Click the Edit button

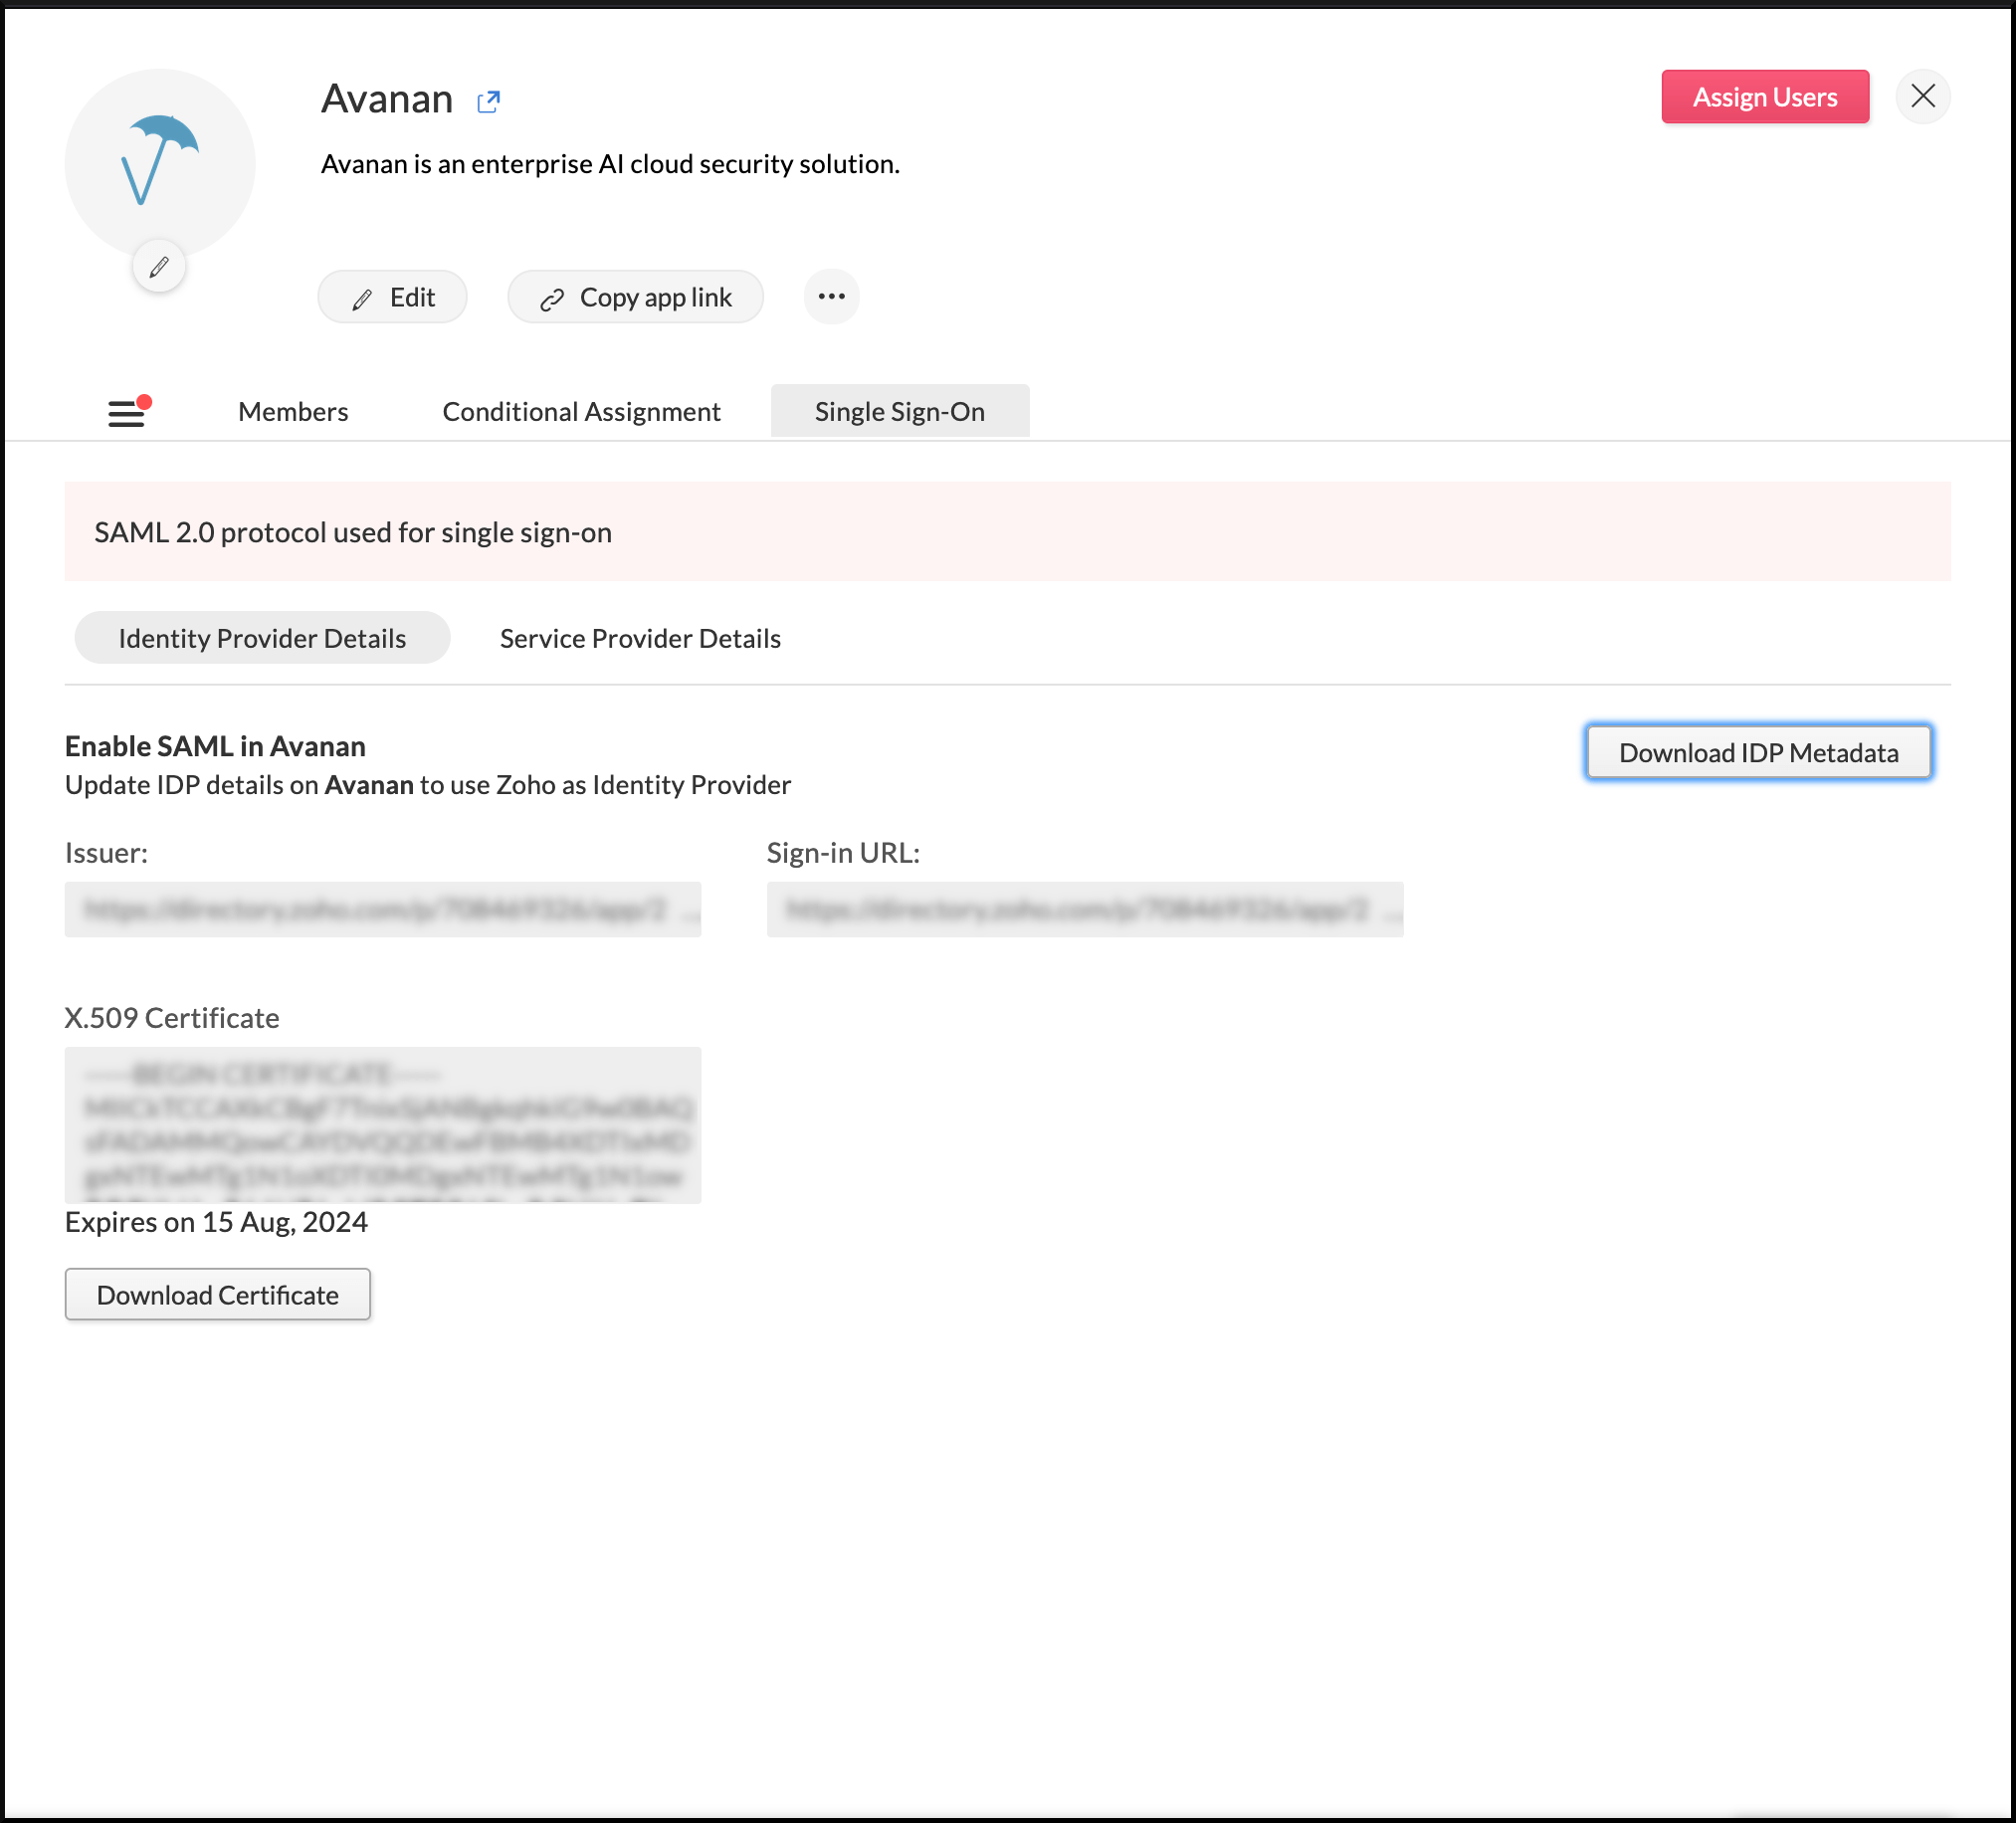392,297
